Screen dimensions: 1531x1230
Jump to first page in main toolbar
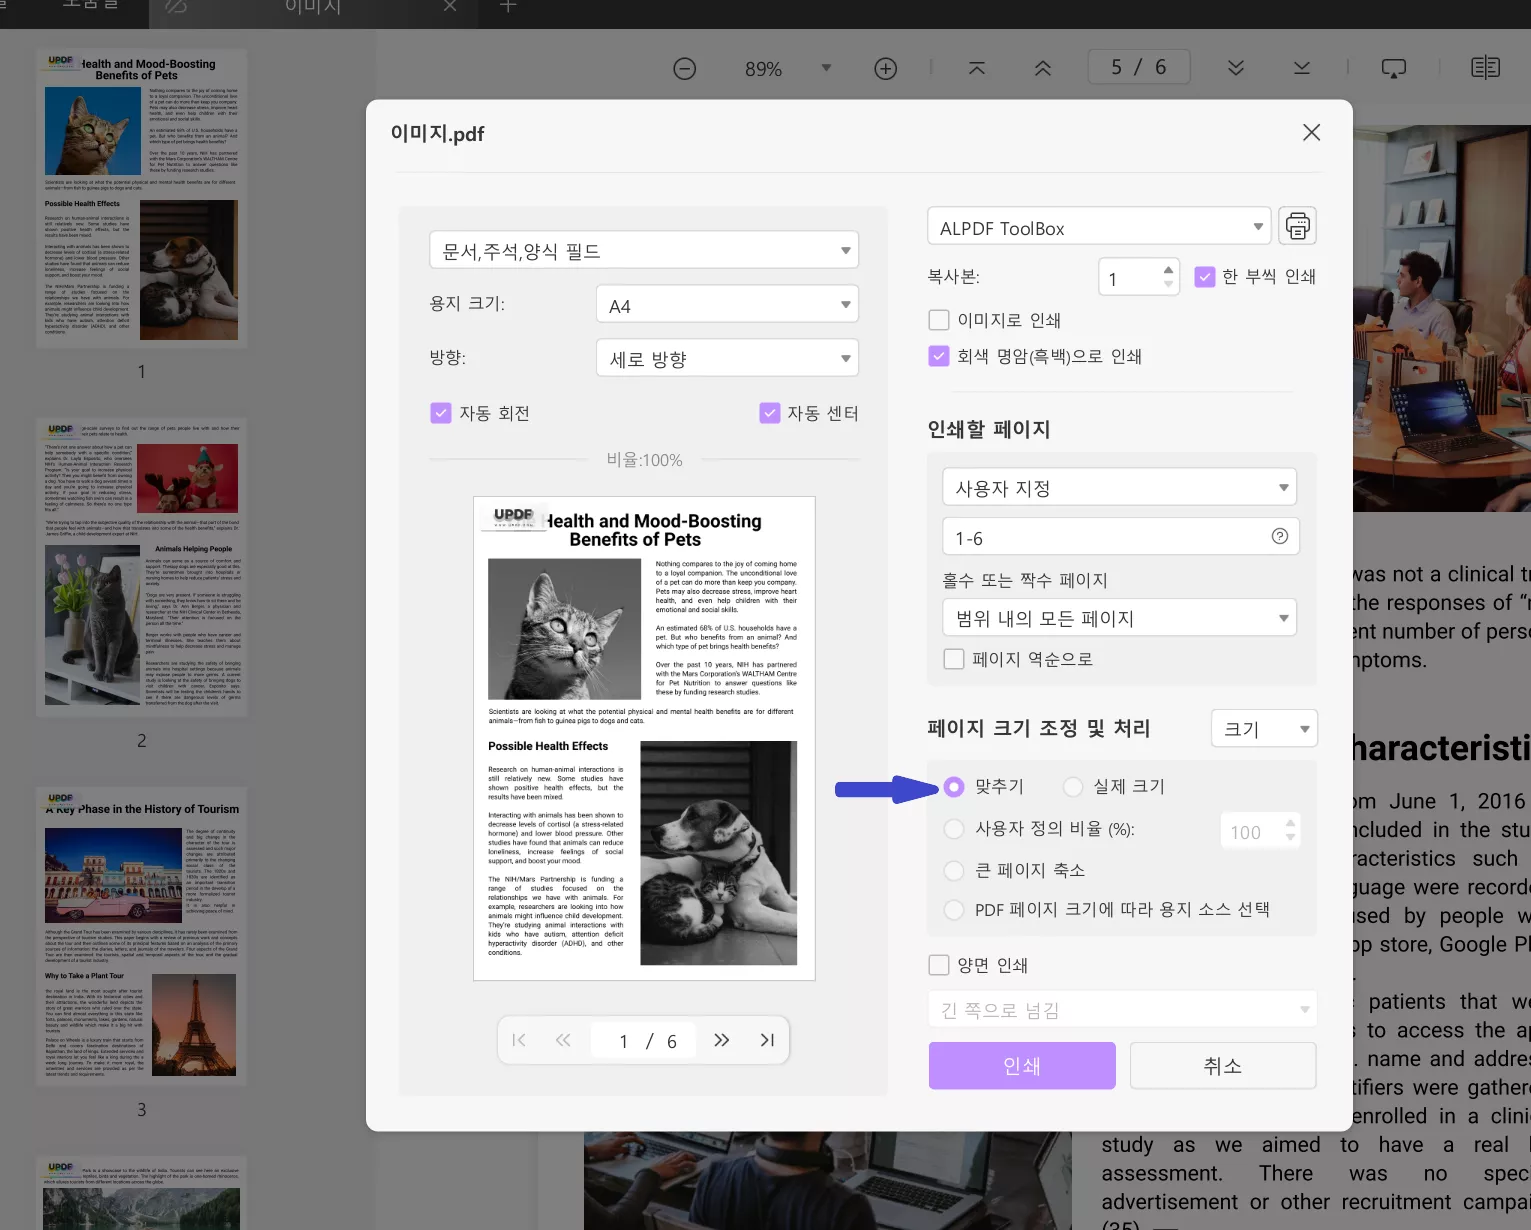coord(977,68)
